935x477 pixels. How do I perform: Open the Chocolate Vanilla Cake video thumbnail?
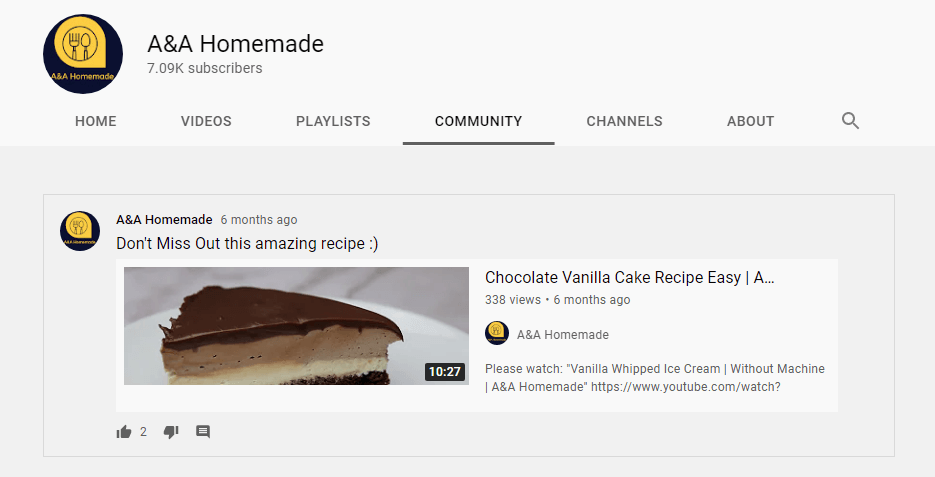(296, 326)
